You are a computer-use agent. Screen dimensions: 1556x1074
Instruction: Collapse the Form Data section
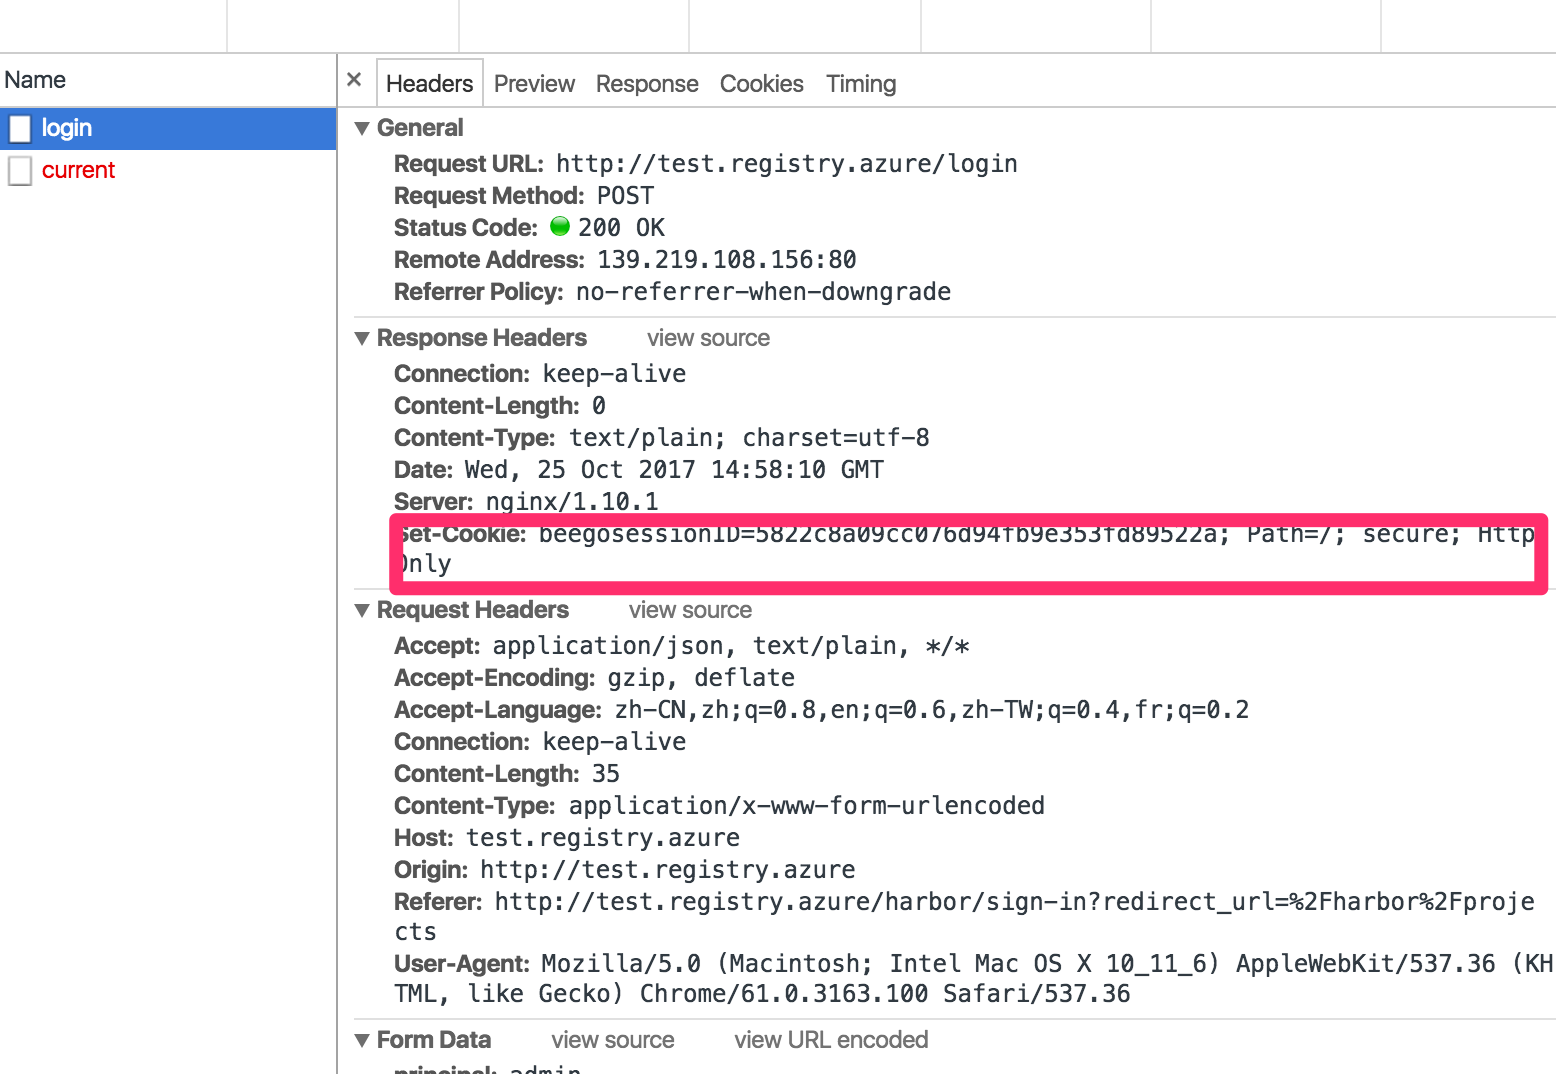pyautogui.click(x=363, y=1041)
